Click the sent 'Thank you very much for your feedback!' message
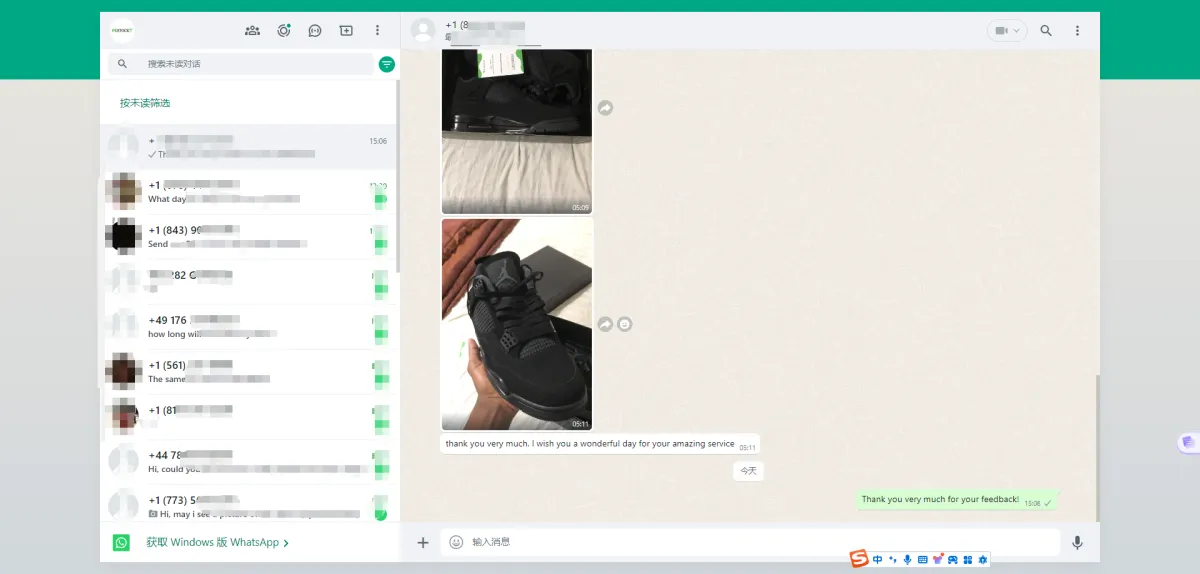 point(957,500)
